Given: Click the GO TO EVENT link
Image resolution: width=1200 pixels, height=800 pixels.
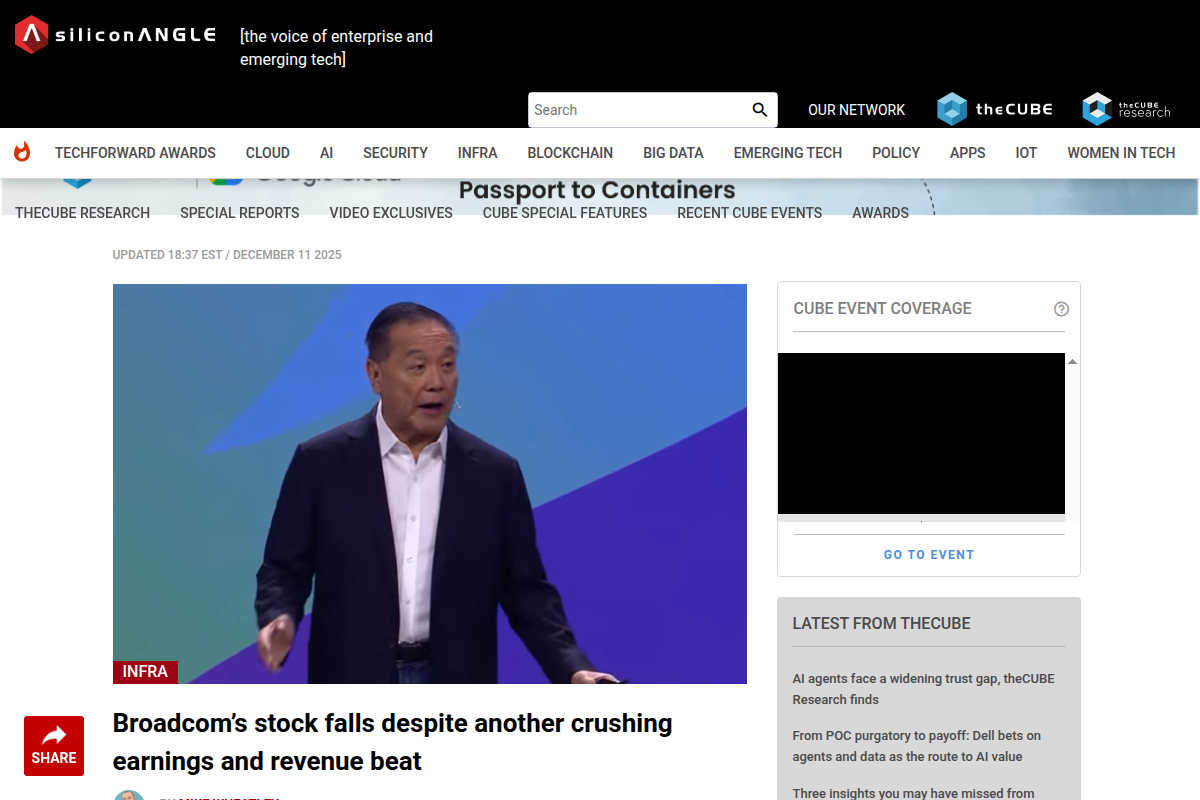Looking at the screenshot, I should [x=929, y=555].
